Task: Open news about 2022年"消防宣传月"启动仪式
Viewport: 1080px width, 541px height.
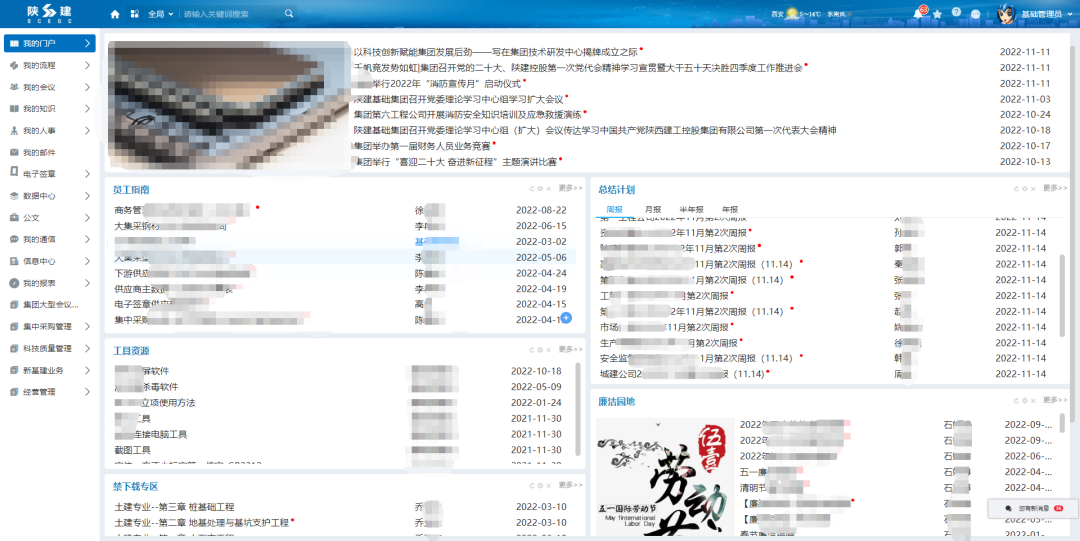Action: point(437,83)
